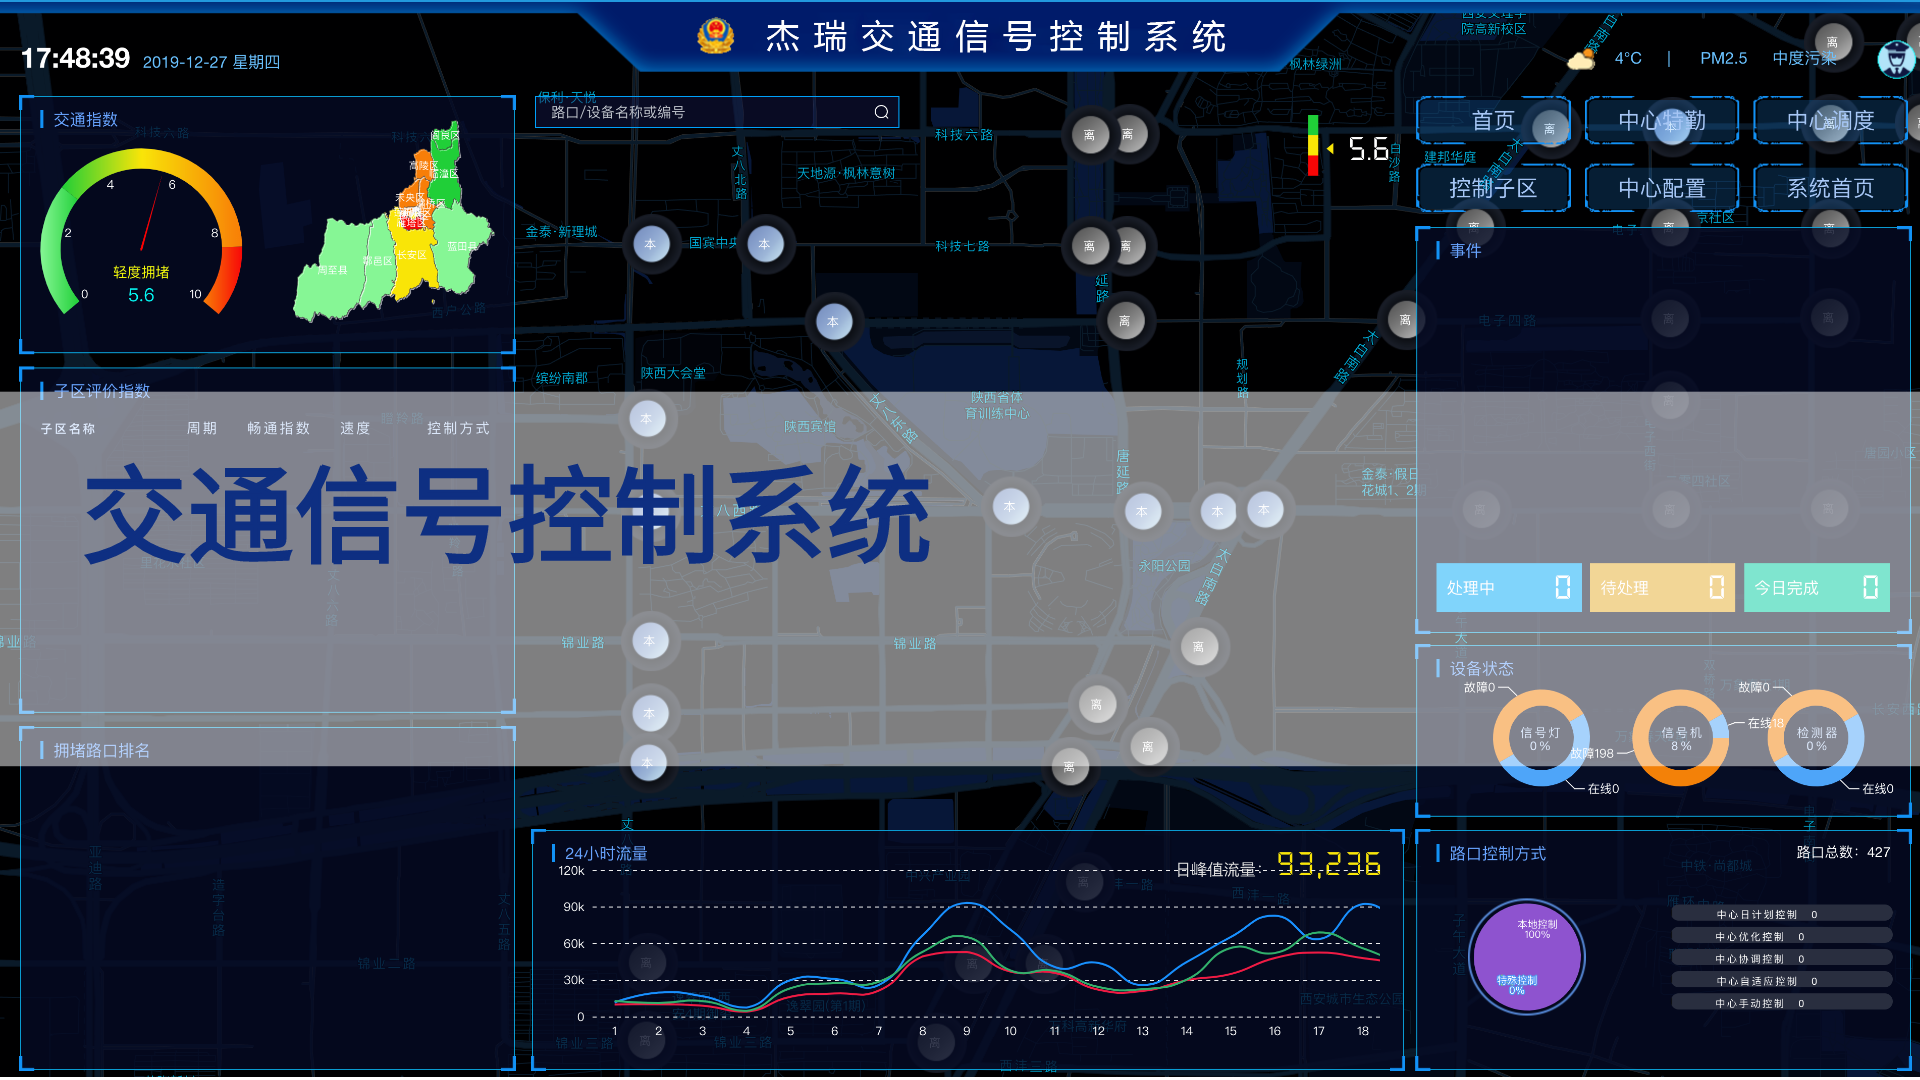Click the 信号机 donut chart

(x=1680, y=739)
